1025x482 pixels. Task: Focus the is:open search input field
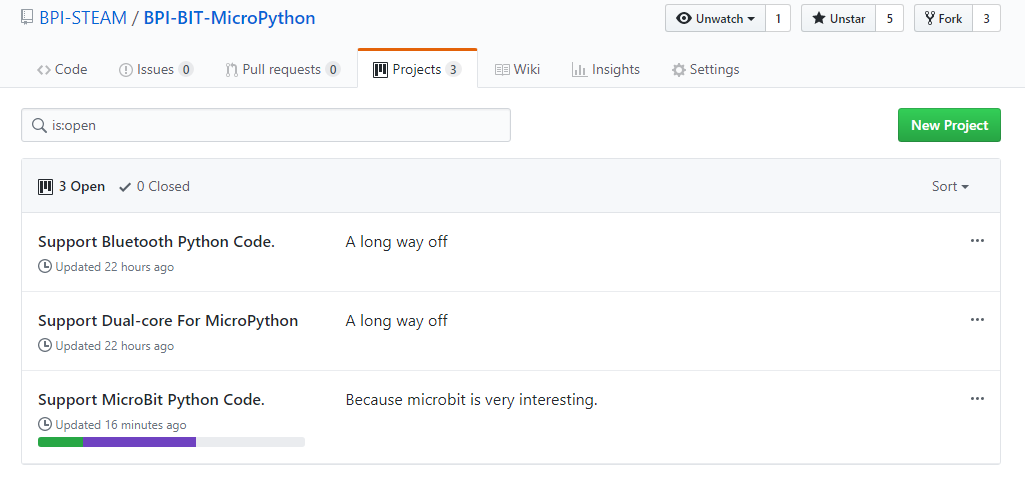click(275, 126)
